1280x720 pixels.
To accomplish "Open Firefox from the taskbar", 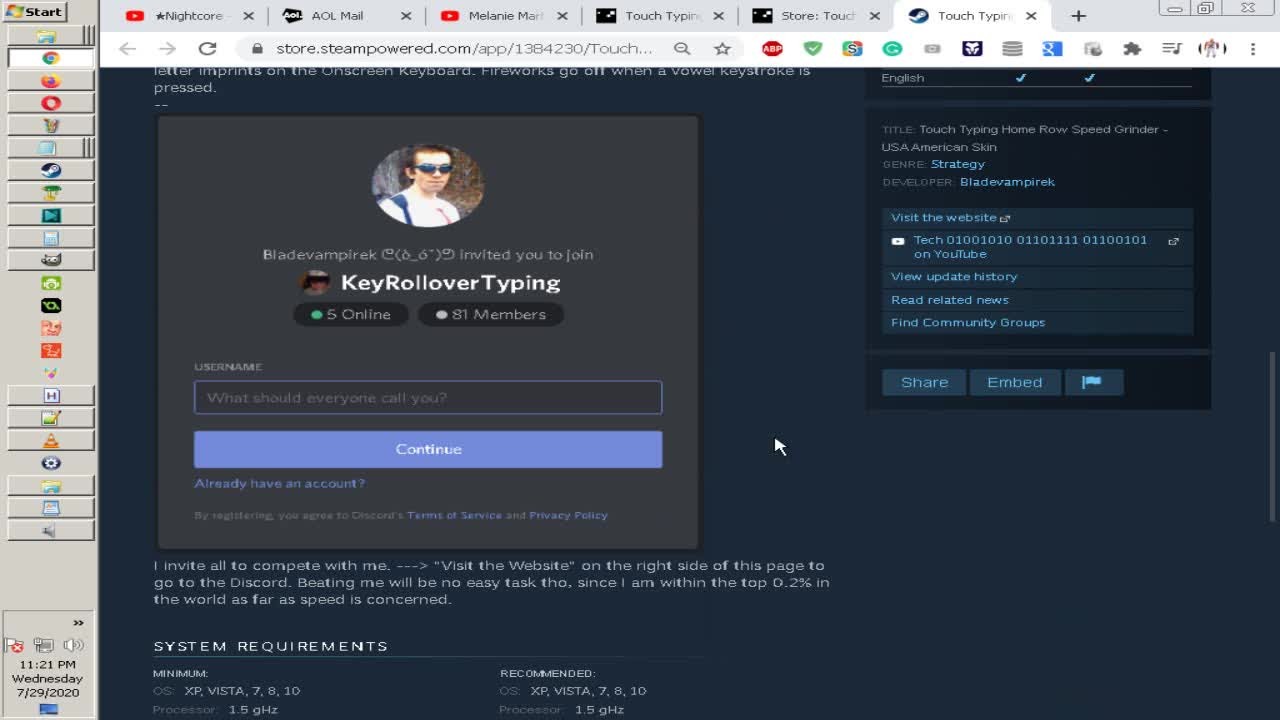I will tap(51, 81).
